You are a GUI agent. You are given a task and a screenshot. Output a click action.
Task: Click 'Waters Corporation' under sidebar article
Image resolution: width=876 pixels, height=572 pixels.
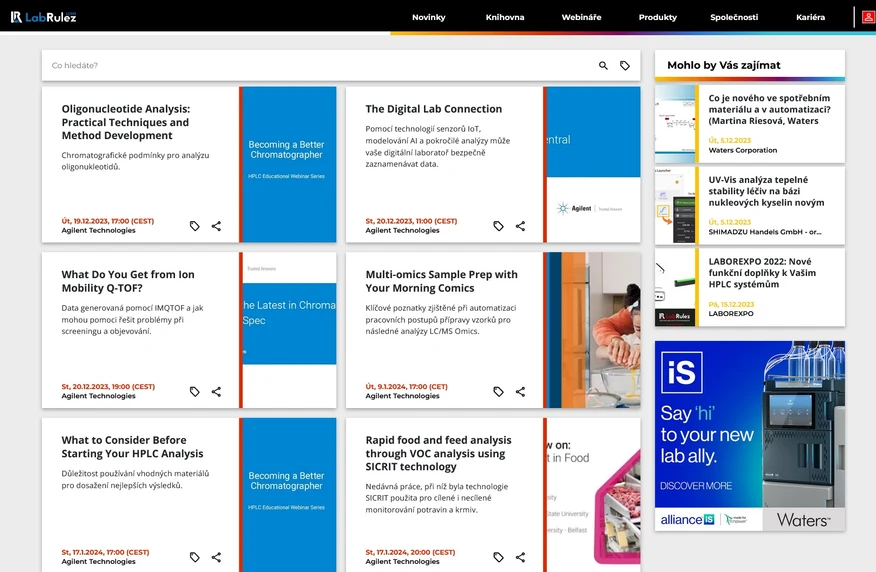pyautogui.click(x=742, y=150)
